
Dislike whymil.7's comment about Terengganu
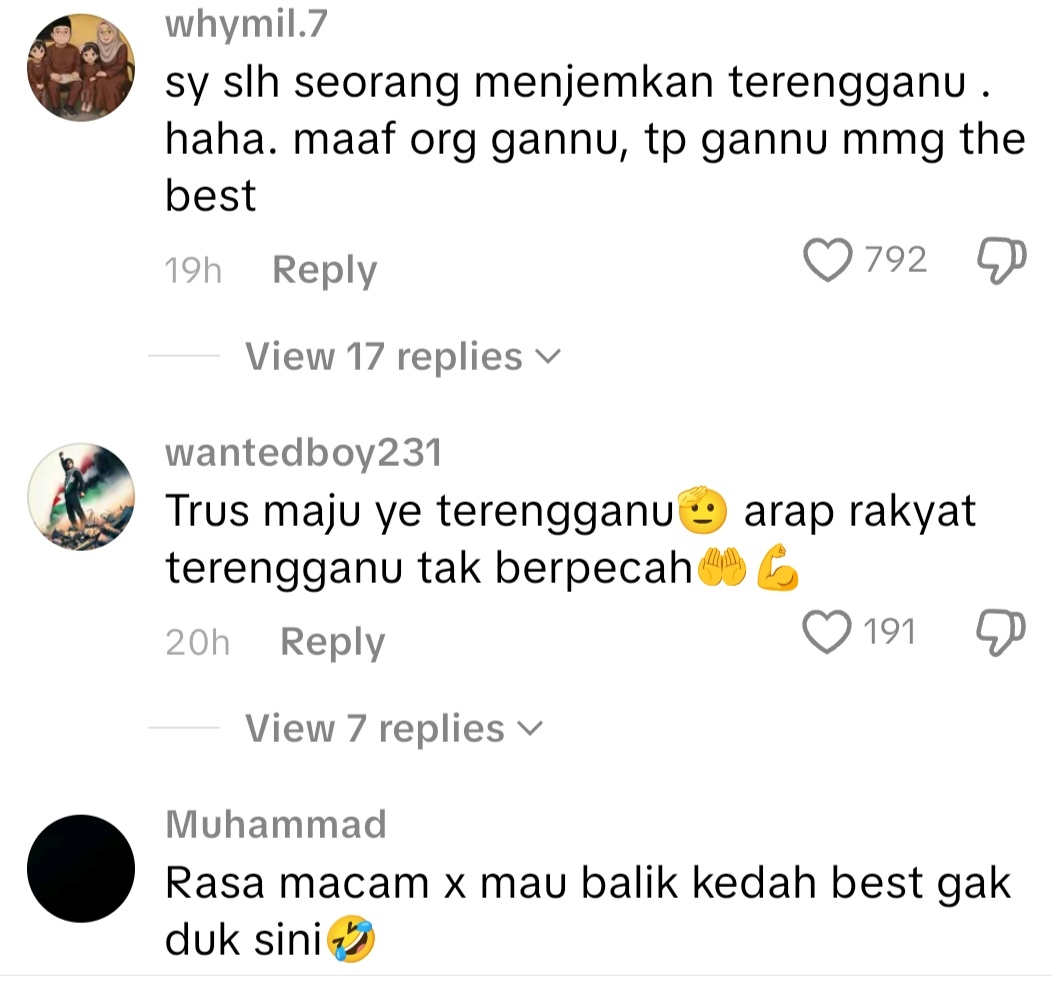tap(1001, 260)
